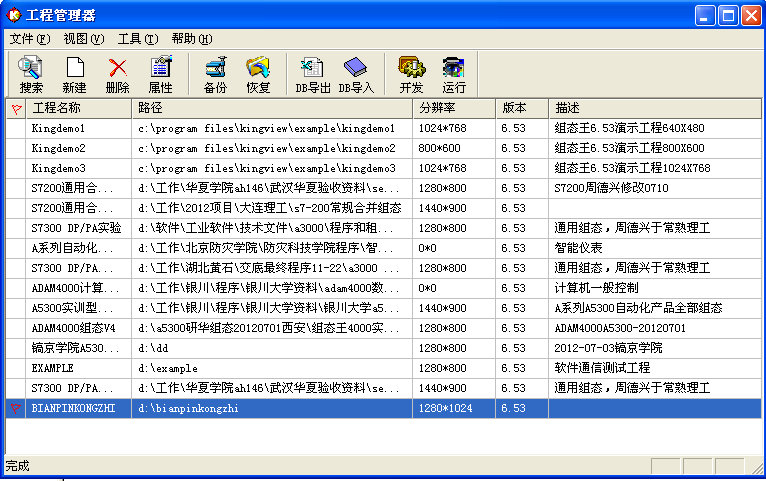Click the DB导出 export icon
Screen dimensions: 766x481
tap(313, 74)
